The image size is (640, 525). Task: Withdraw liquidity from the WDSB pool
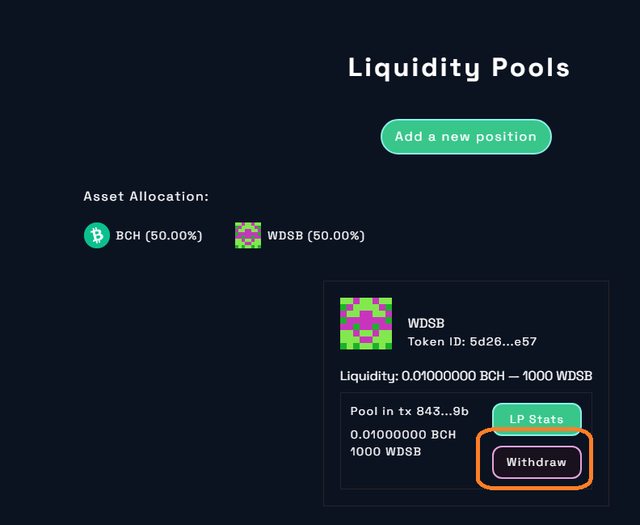tap(536, 462)
